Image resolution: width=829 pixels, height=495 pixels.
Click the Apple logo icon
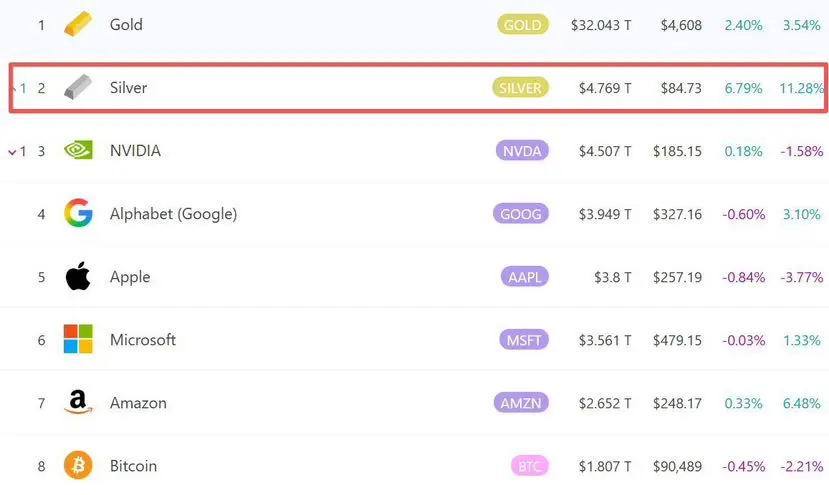[78, 277]
